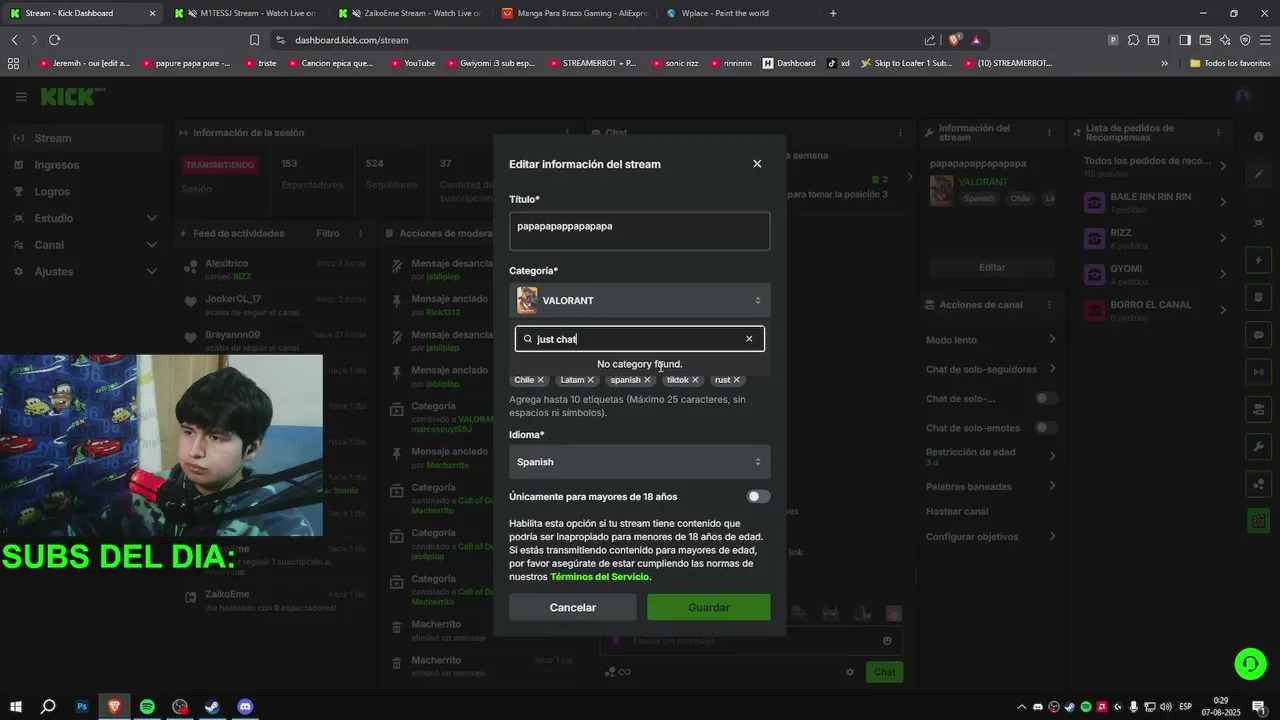
Task: Click the bookmark this page icon
Action: (x=255, y=40)
